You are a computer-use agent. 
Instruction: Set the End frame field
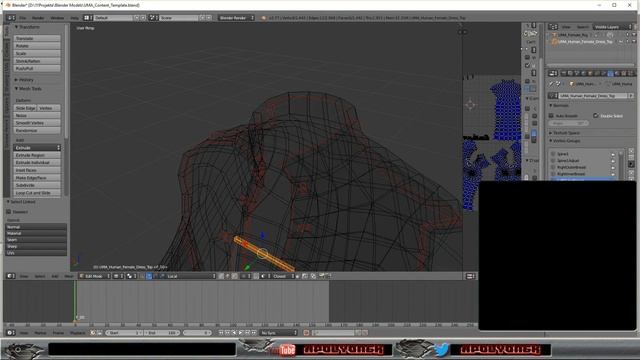pyautogui.click(x=162, y=333)
